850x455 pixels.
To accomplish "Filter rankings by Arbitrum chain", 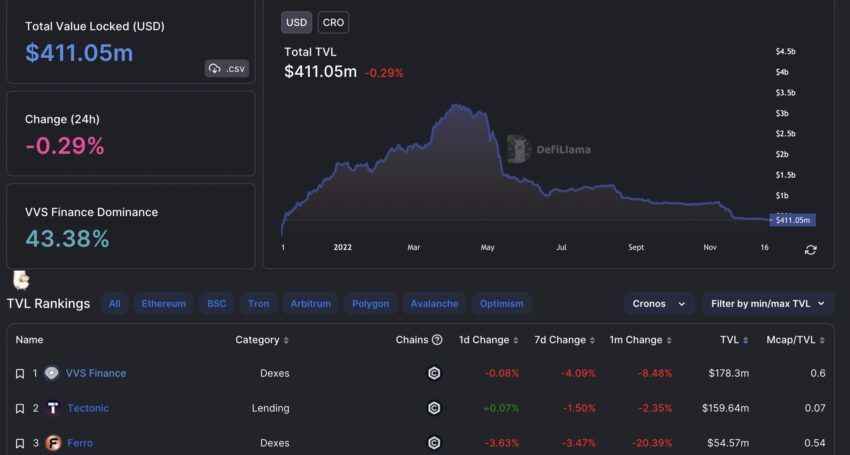I will [310, 303].
